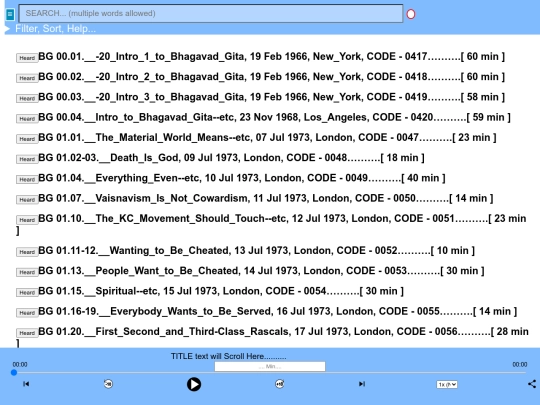The height and width of the screenshot is (405, 540).
Task: Select BG 01.07 Vaisnavism_Is_Not_Cowardism lecture
Action: click(266, 198)
